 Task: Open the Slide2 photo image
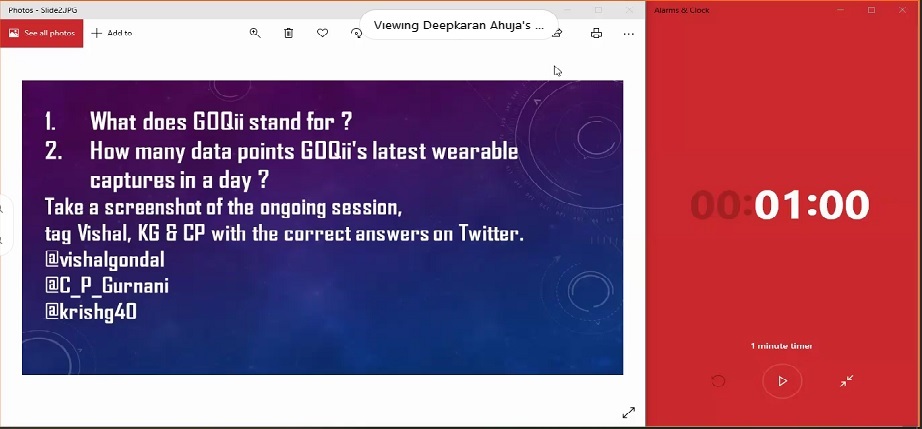point(322,227)
